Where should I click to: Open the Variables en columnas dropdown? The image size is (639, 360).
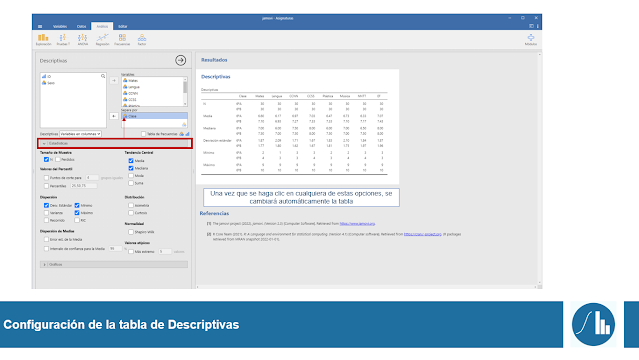pos(80,134)
